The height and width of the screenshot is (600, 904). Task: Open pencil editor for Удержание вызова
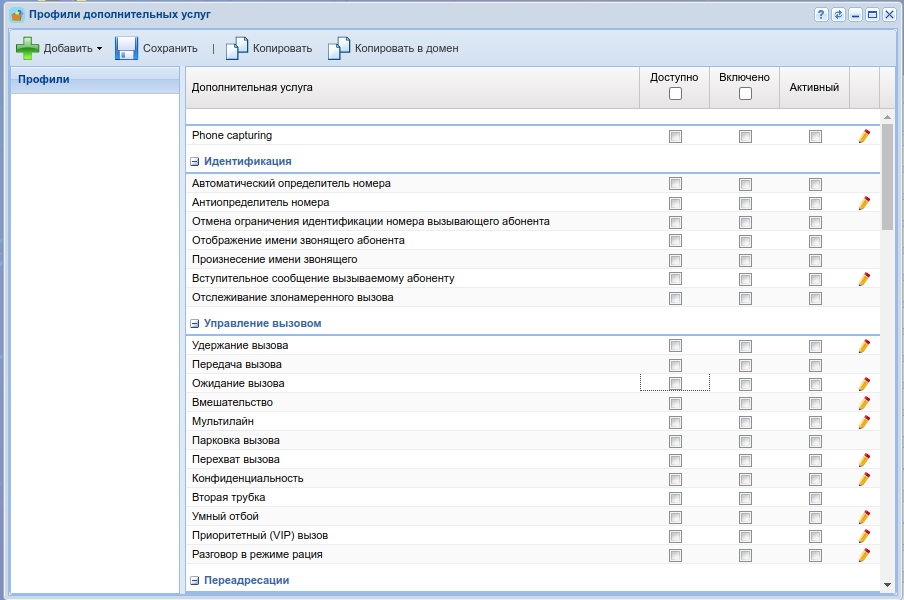coord(864,346)
